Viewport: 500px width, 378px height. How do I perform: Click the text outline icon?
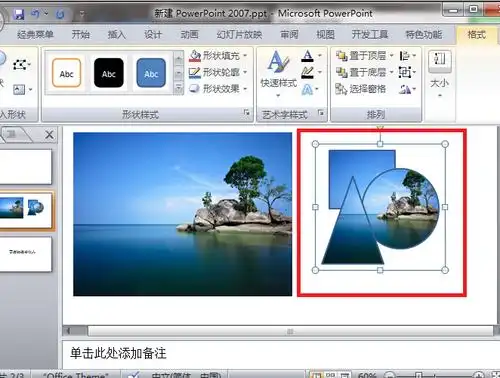pyautogui.click(x=307, y=72)
